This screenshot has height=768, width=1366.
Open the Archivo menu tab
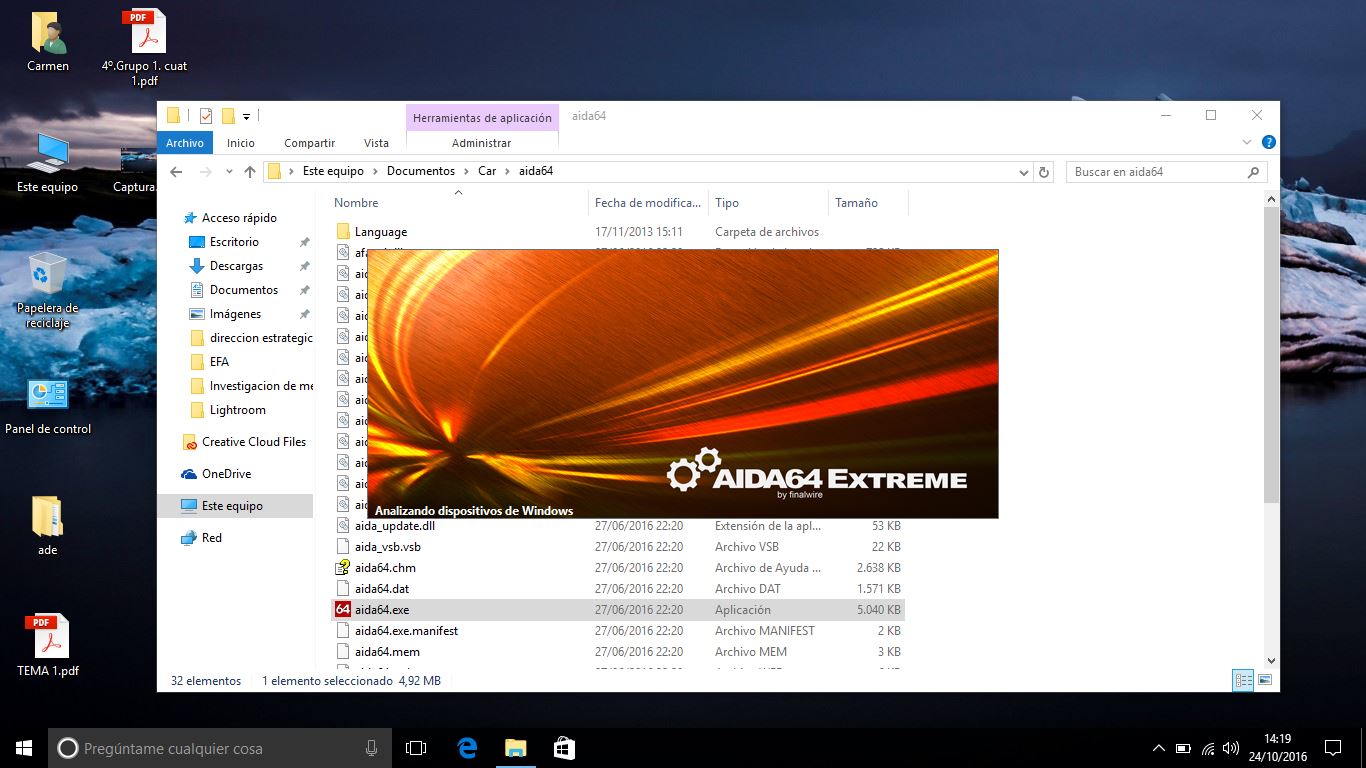(185, 143)
